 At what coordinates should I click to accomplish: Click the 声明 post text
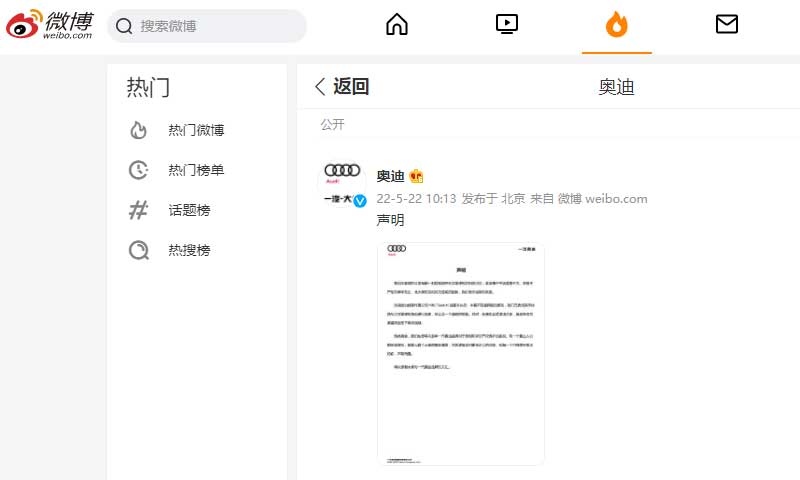tap(390, 220)
